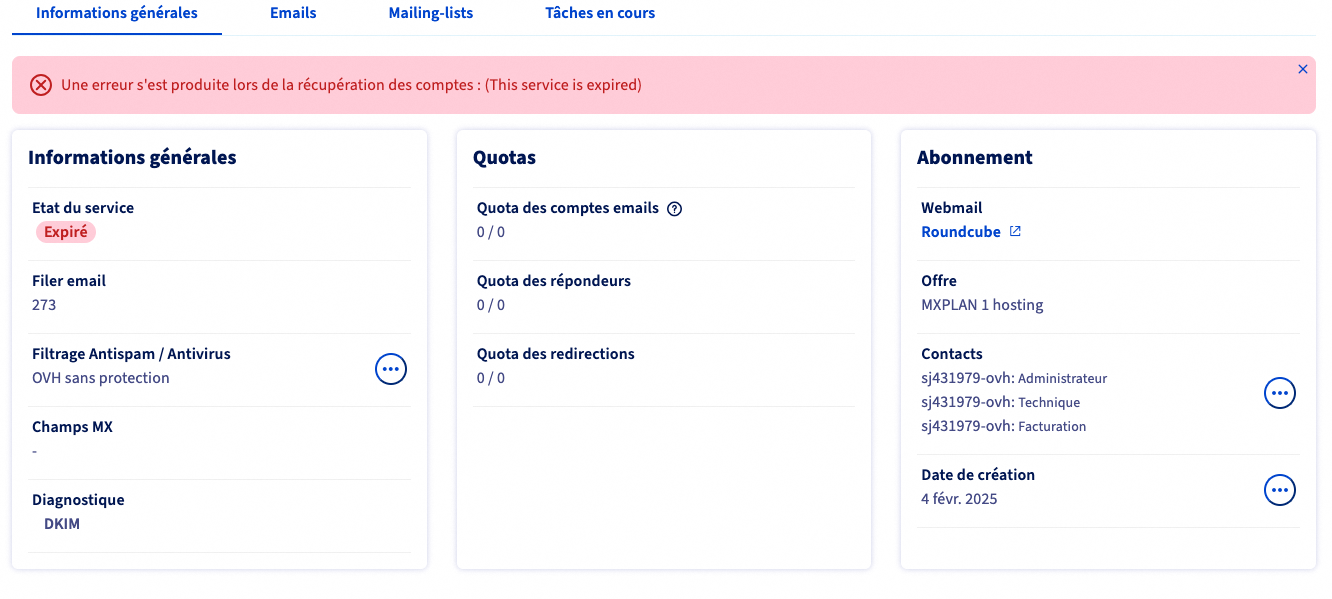Open the Mailing-lists tab

click(430, 14)
